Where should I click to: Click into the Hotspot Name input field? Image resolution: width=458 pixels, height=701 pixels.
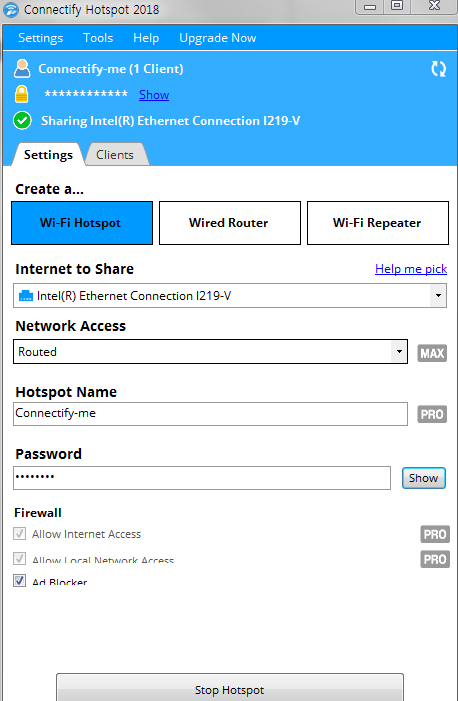[x=210, y=414]
